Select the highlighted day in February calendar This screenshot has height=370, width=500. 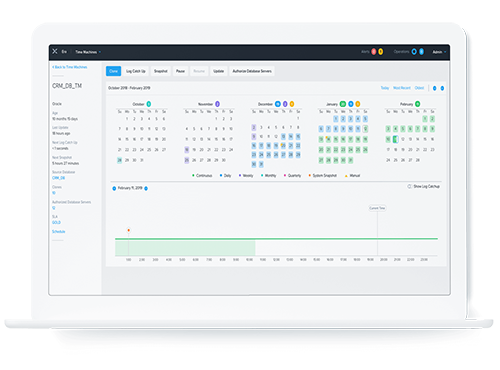tap(395, 139)
